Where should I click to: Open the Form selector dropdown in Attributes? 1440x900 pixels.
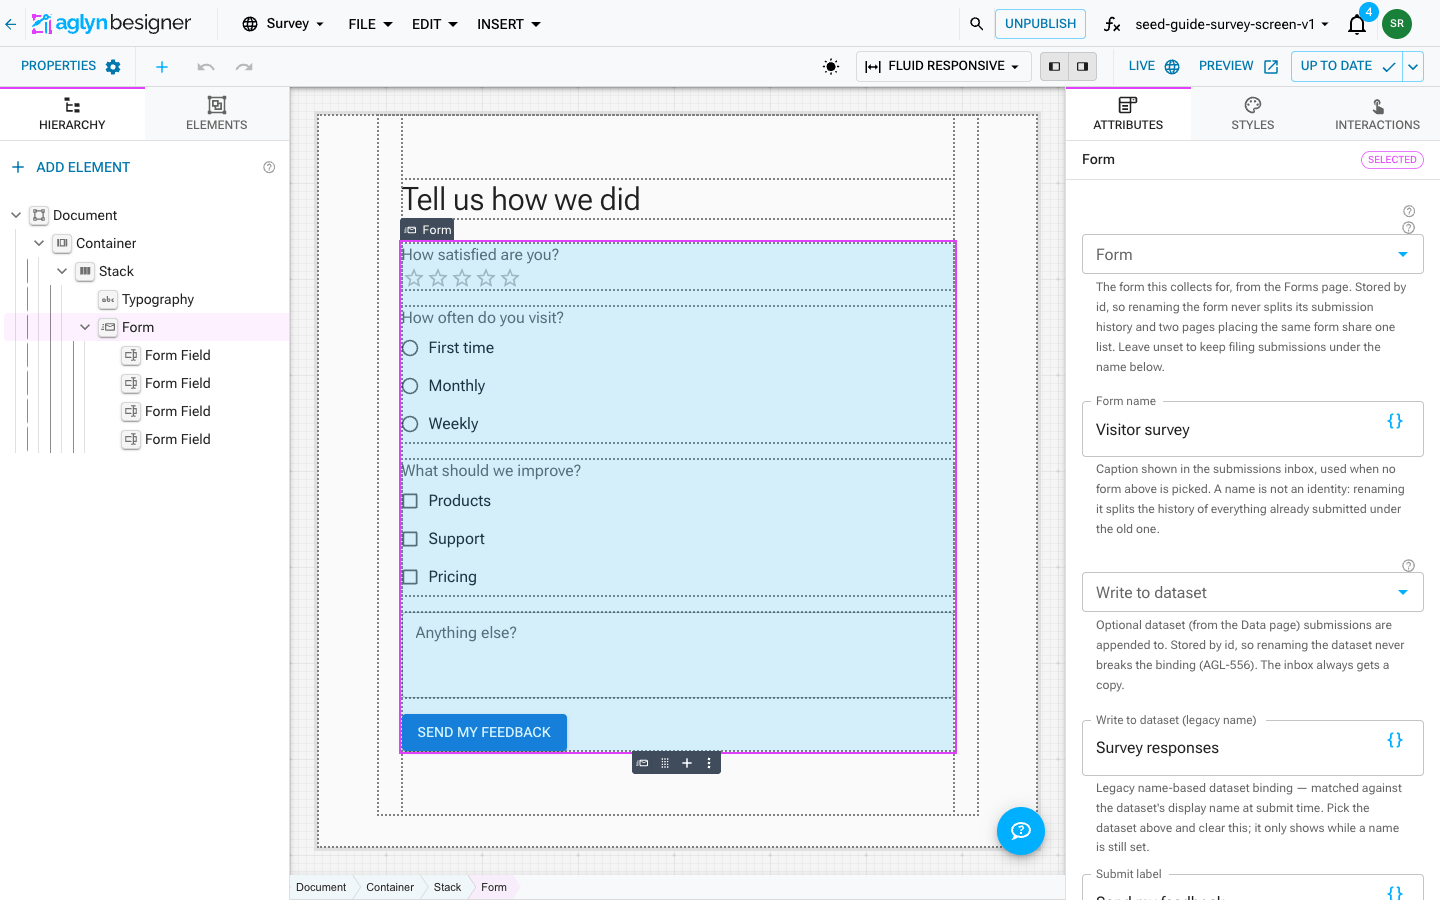click(1252, 254)
